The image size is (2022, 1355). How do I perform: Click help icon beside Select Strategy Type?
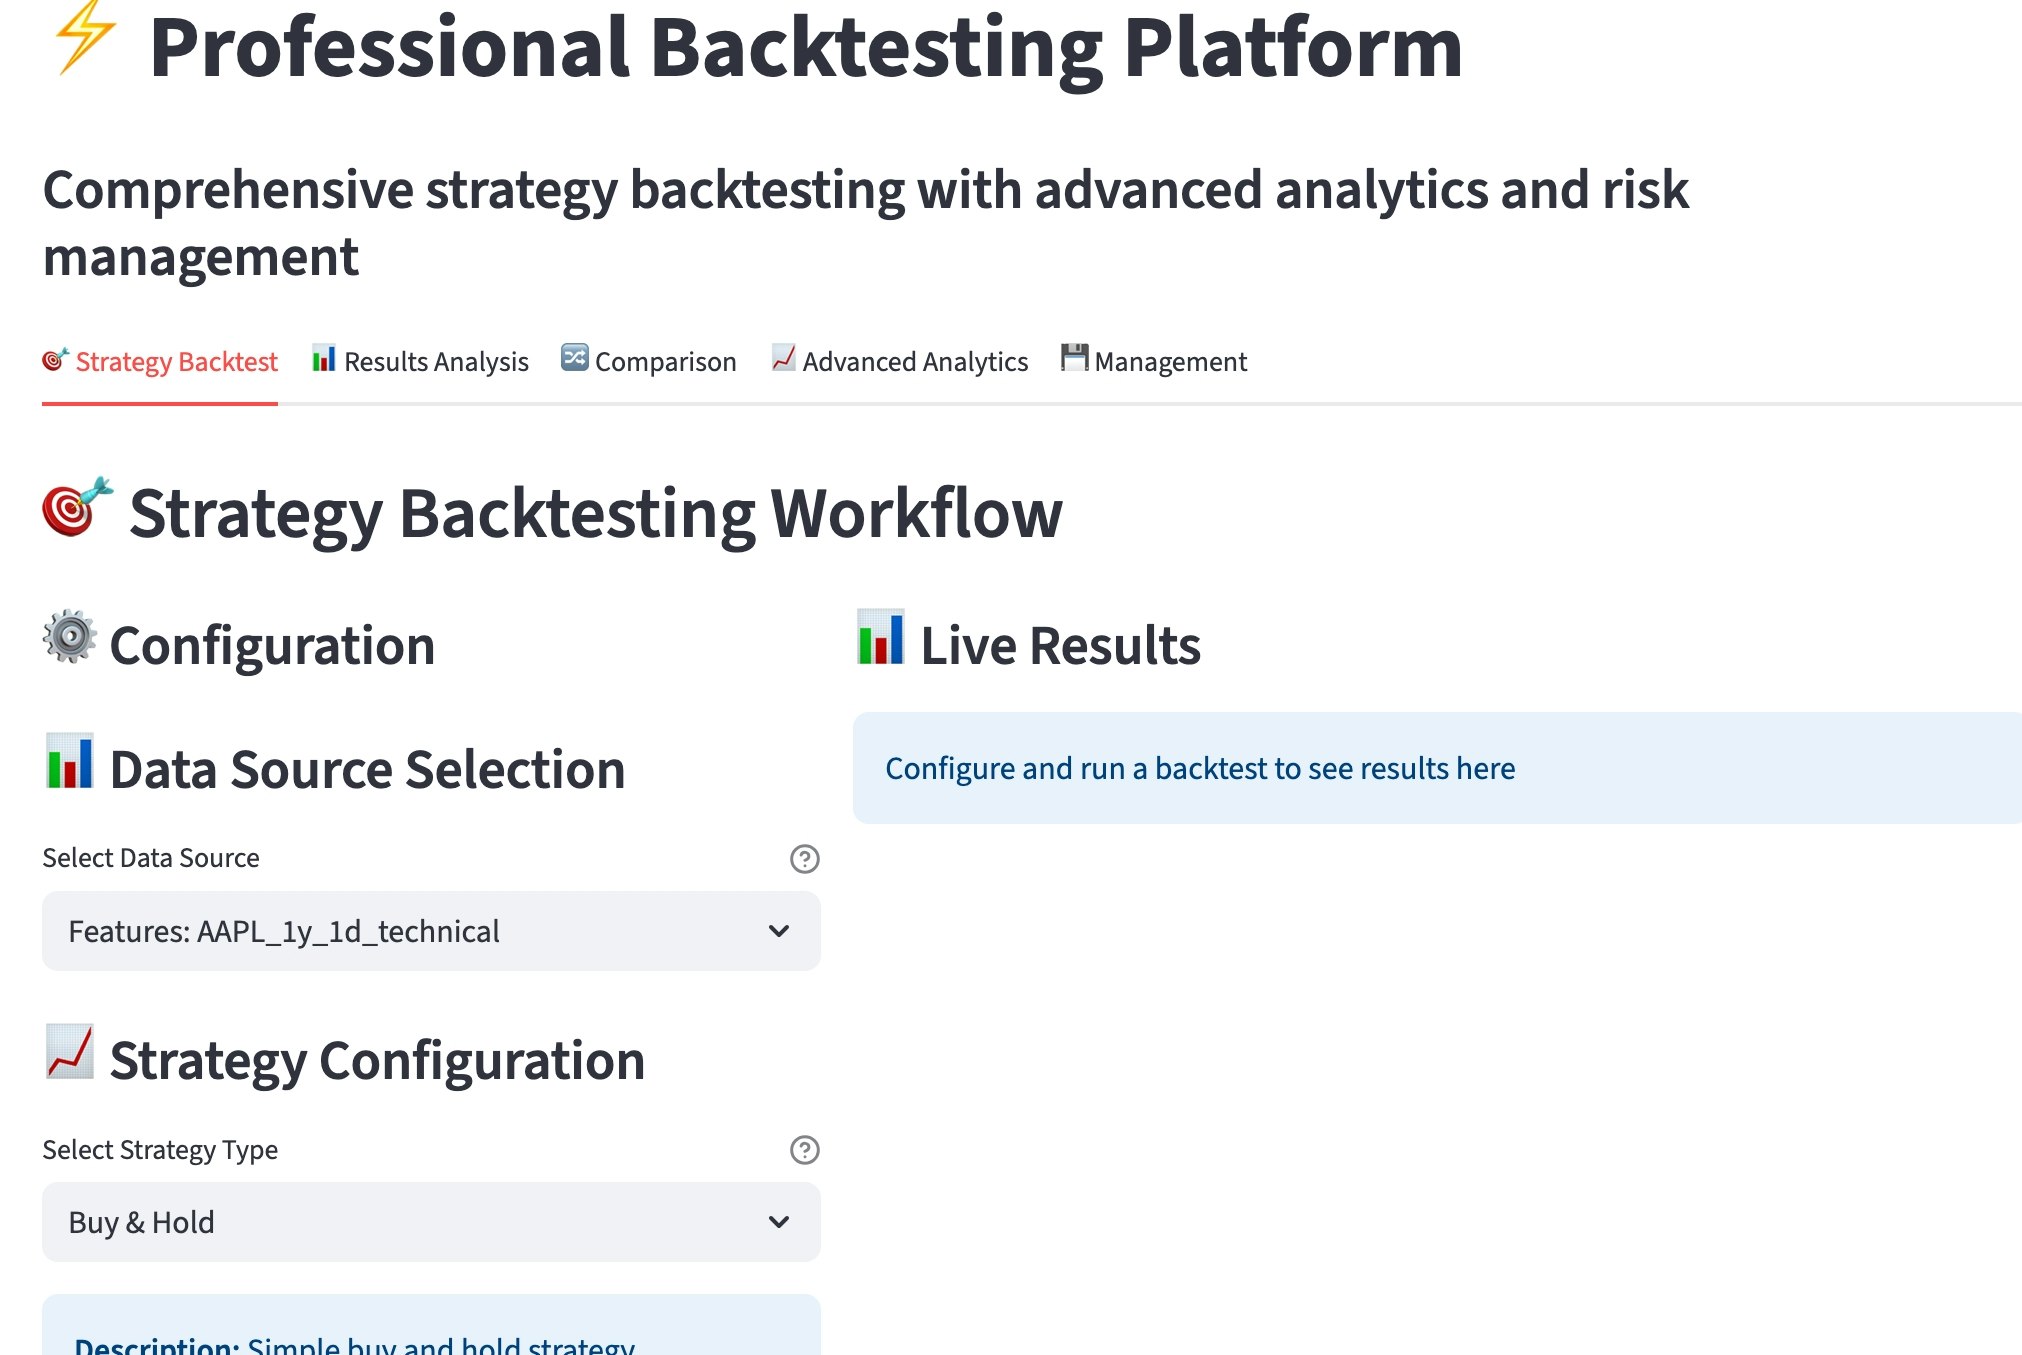804,1150
